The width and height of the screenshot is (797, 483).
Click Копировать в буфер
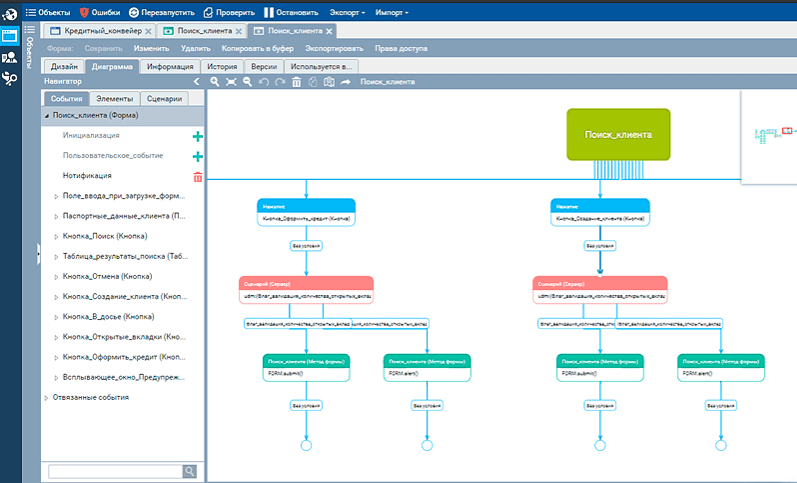coord(258,48)
